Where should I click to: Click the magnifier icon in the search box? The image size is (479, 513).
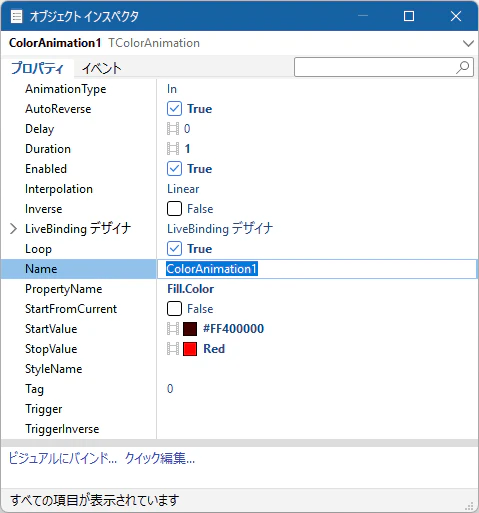463,67
